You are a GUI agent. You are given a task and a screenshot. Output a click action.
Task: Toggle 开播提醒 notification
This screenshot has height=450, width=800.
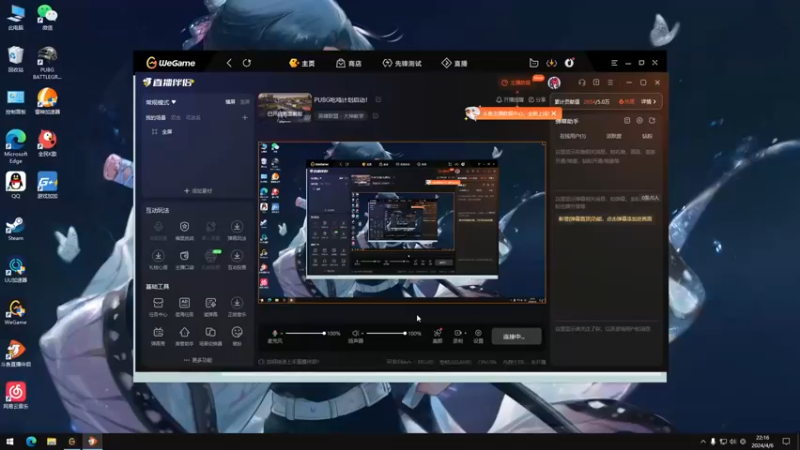(x=510, y=100)
